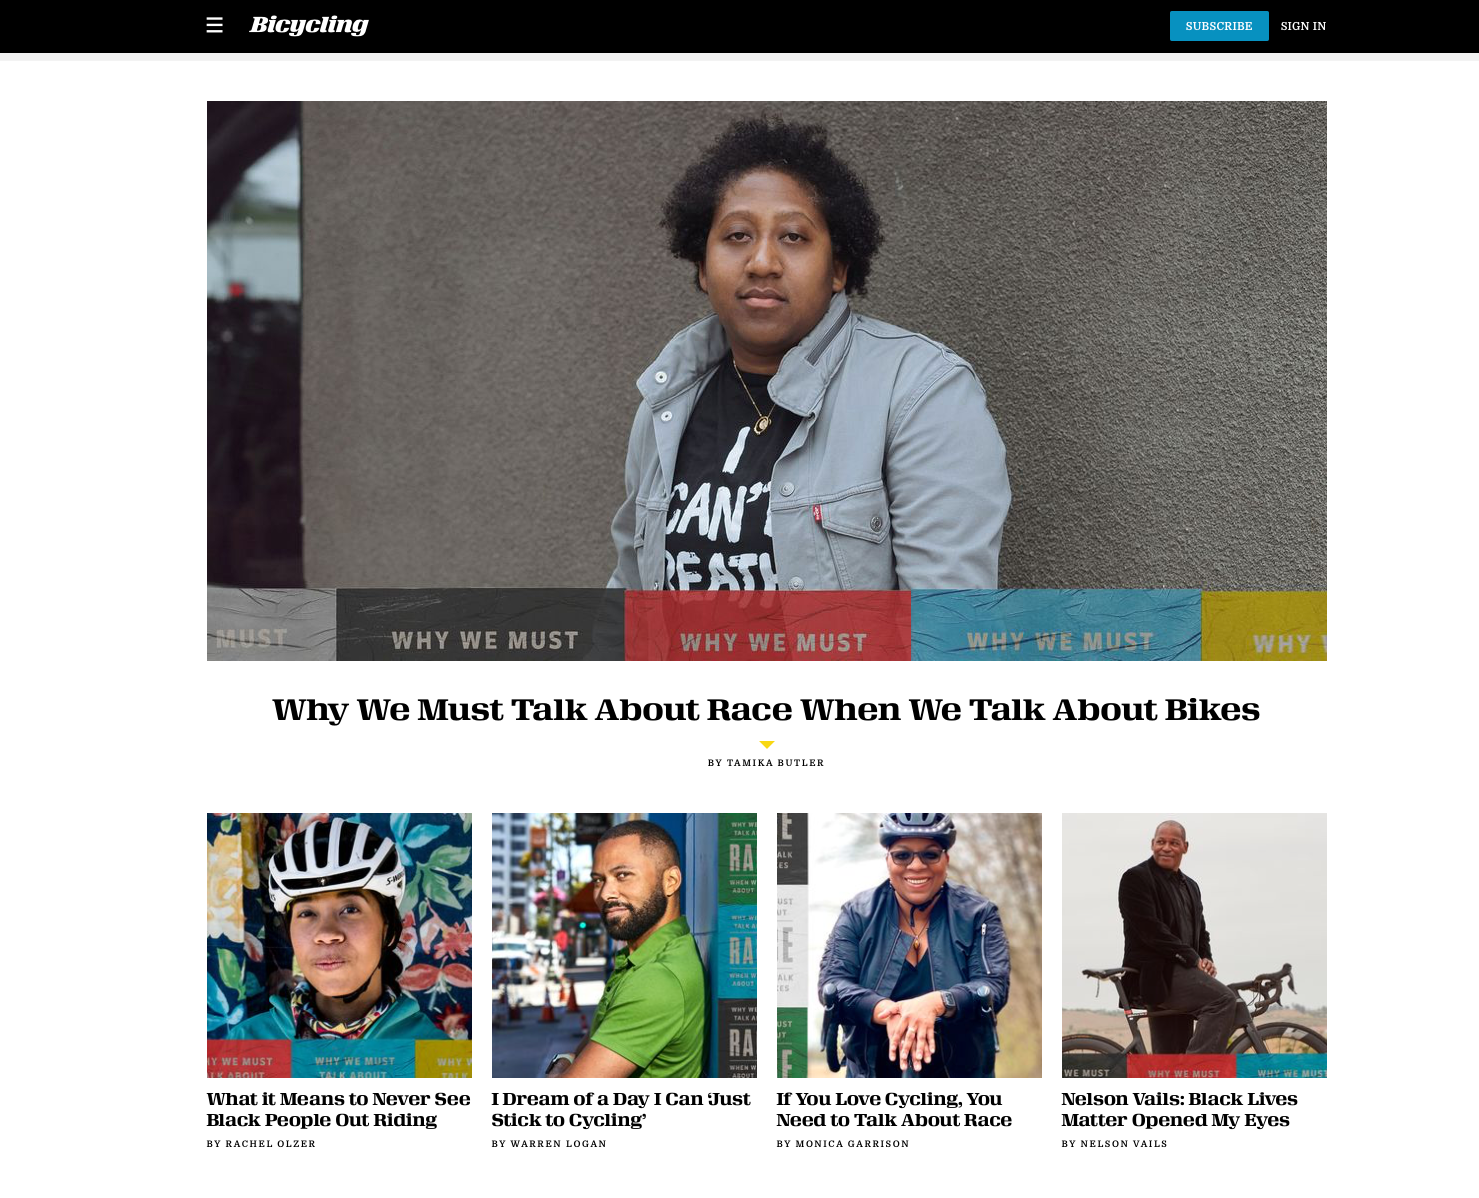Click the By Monica Garrison byline
The width and height of the screenshot is (1479, 1198).
coord(843,1144)
